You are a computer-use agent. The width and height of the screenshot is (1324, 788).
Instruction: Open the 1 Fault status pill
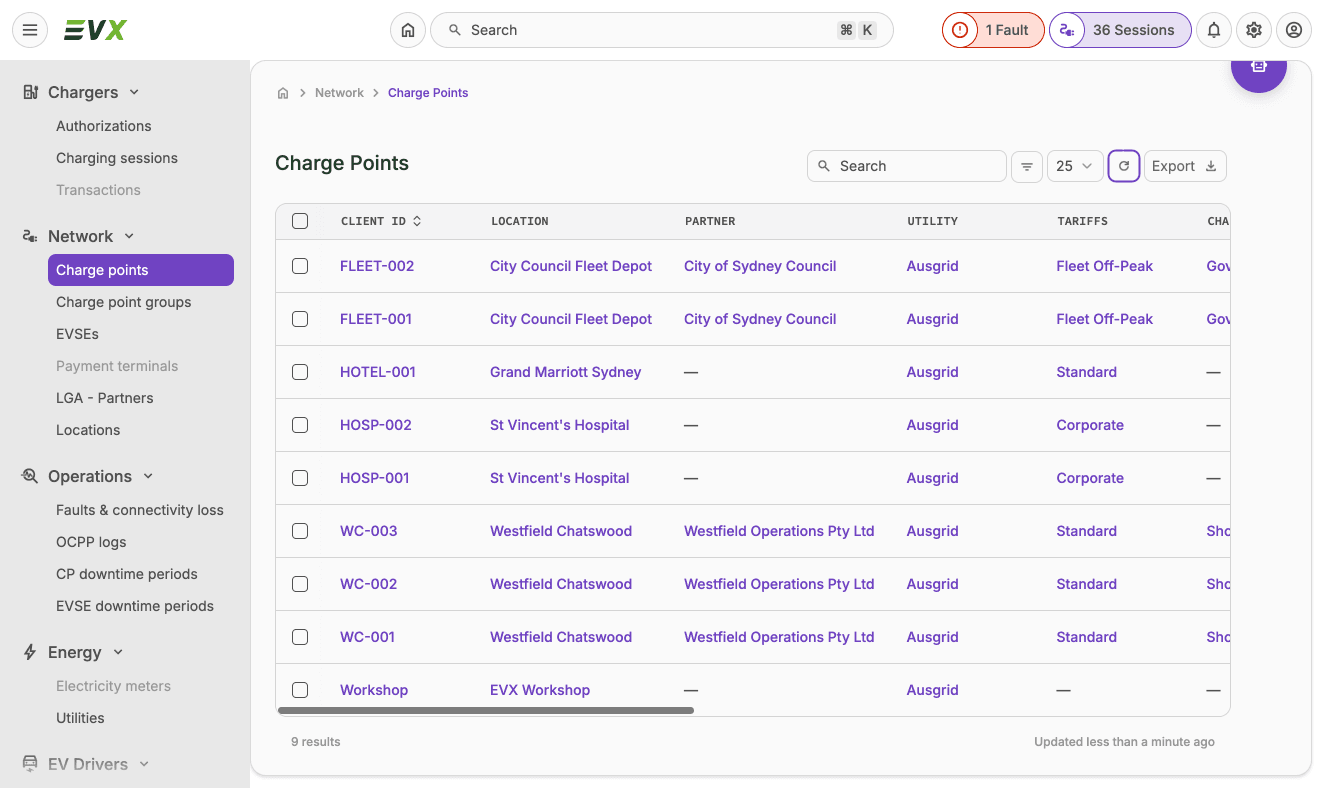click(x=993, y=30)
